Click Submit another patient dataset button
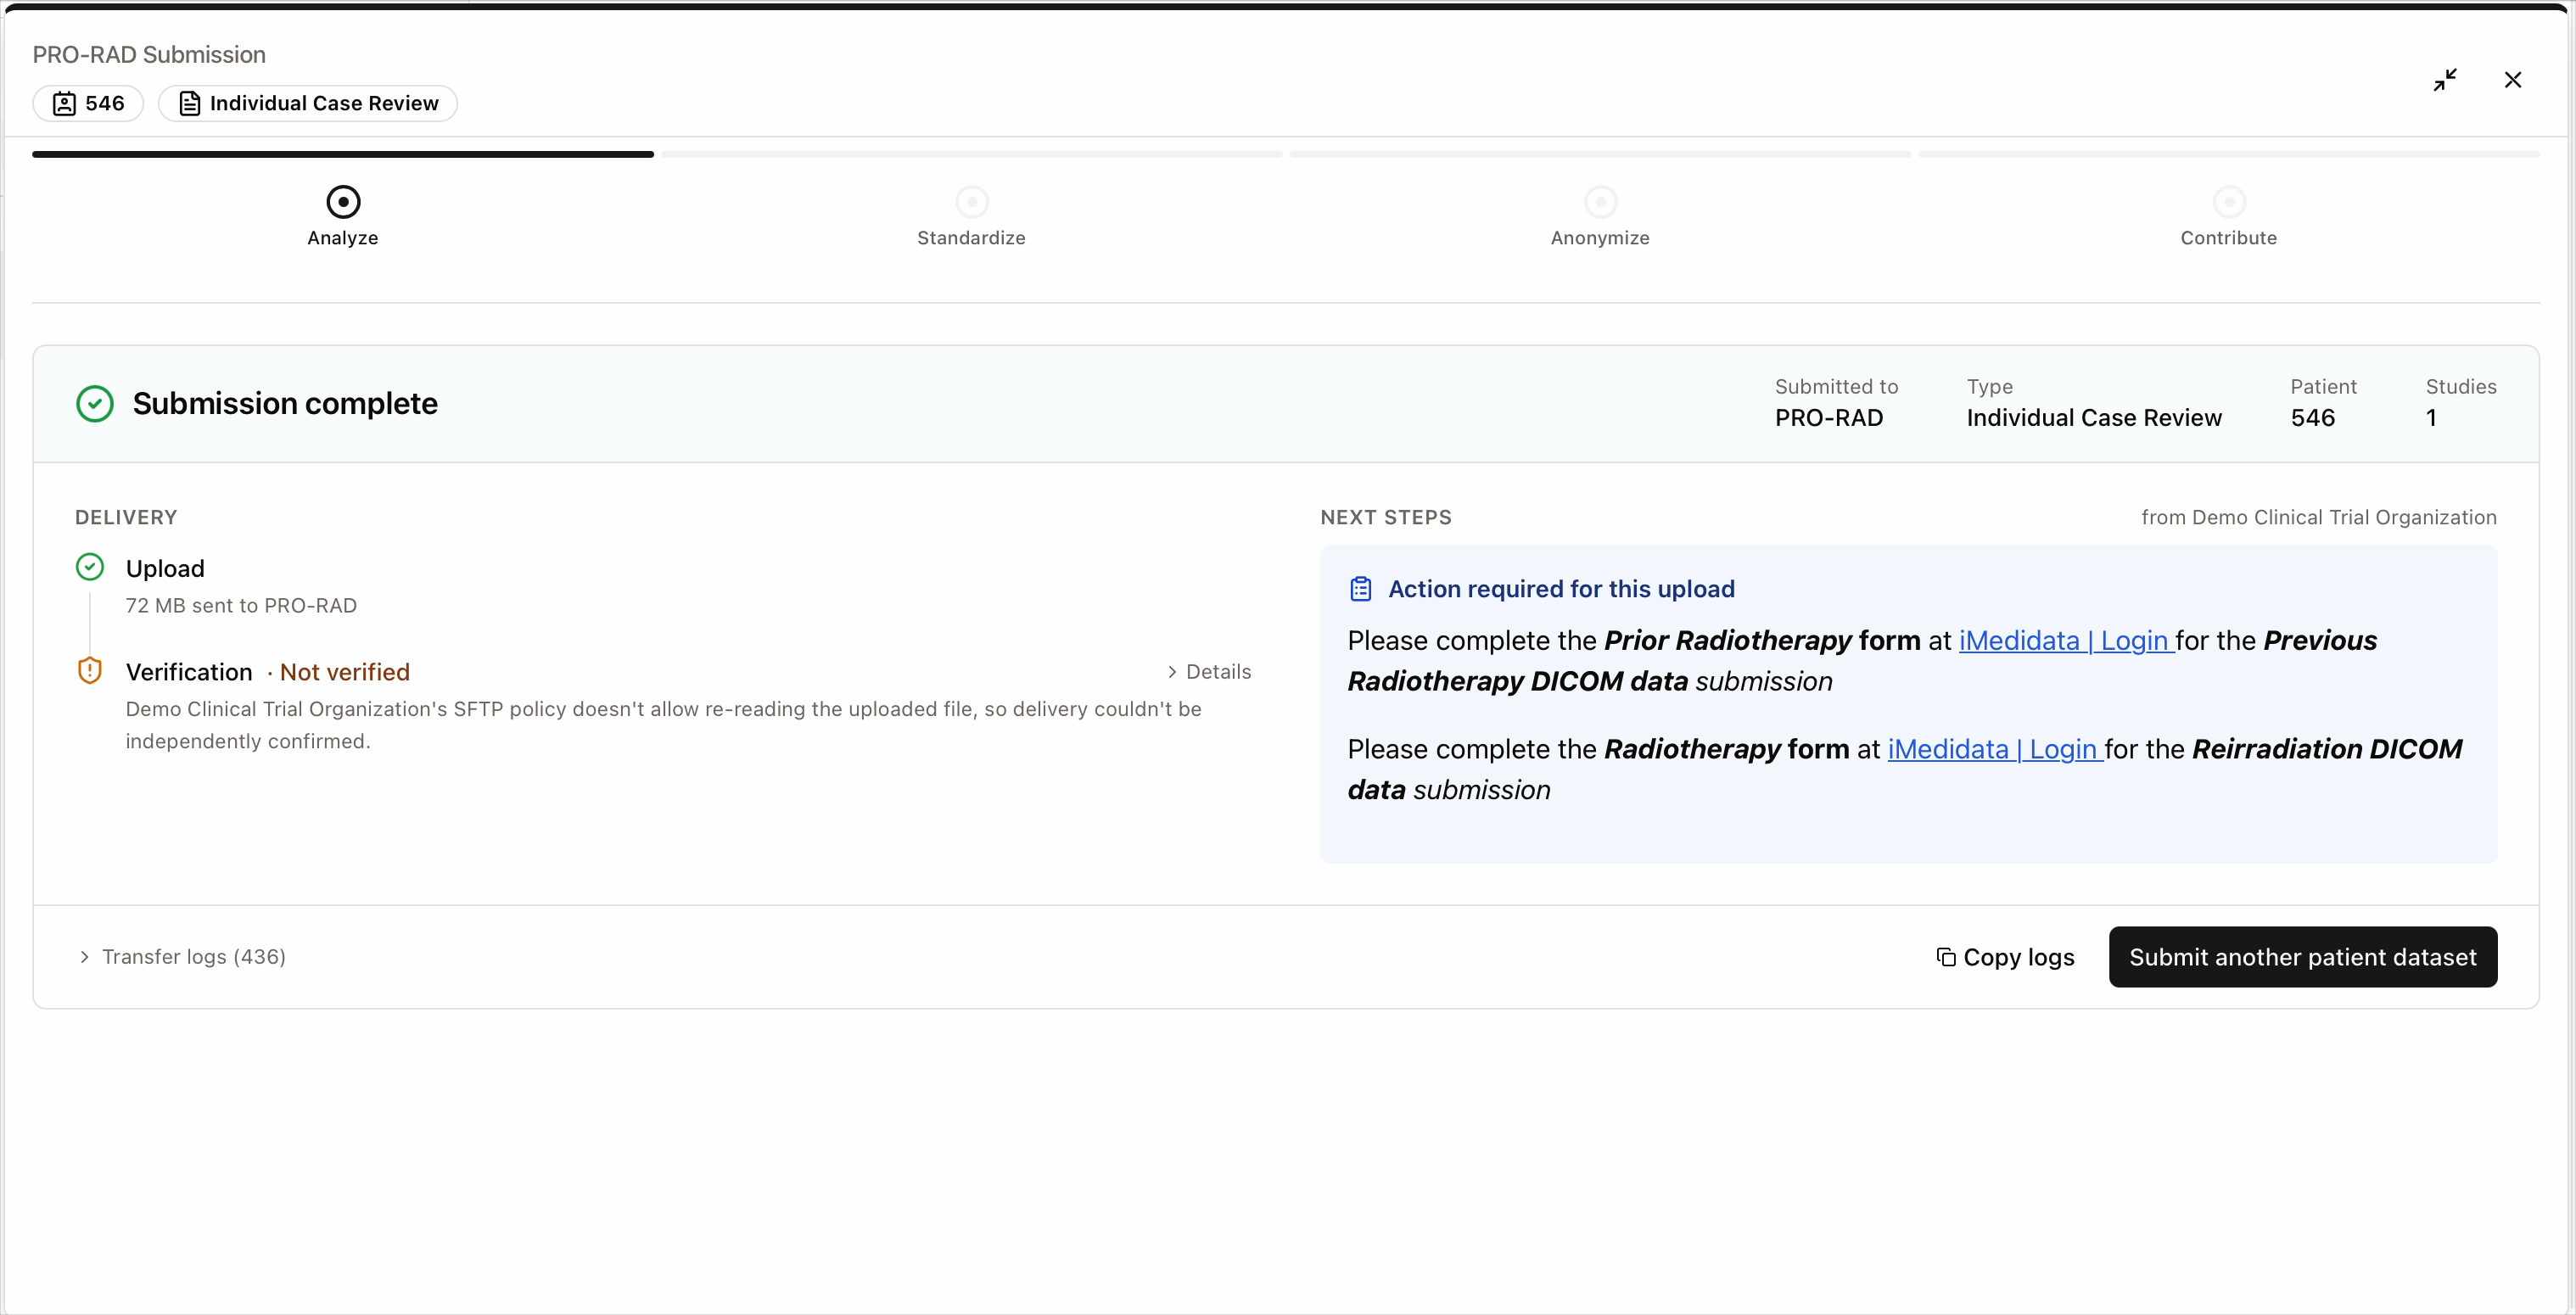 point(2303,957)
